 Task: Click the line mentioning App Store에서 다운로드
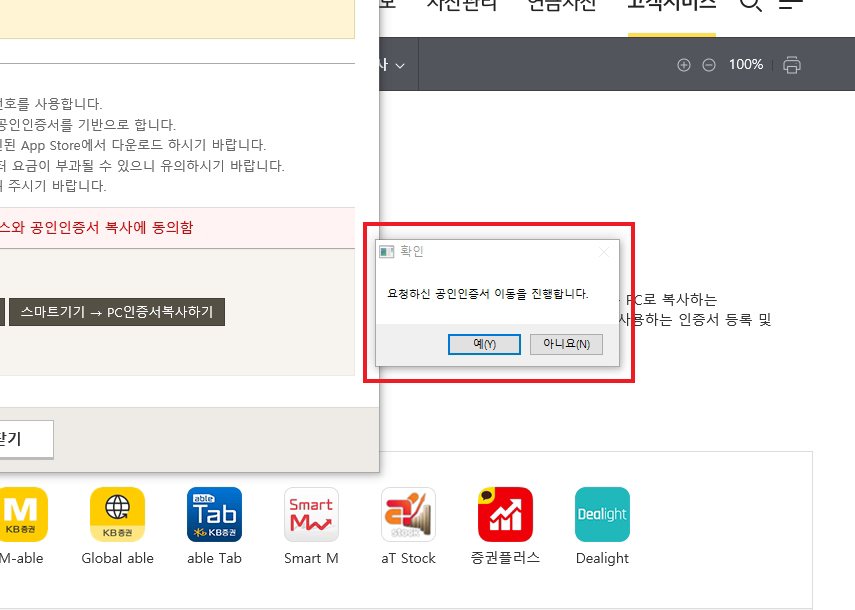(133, 145)
